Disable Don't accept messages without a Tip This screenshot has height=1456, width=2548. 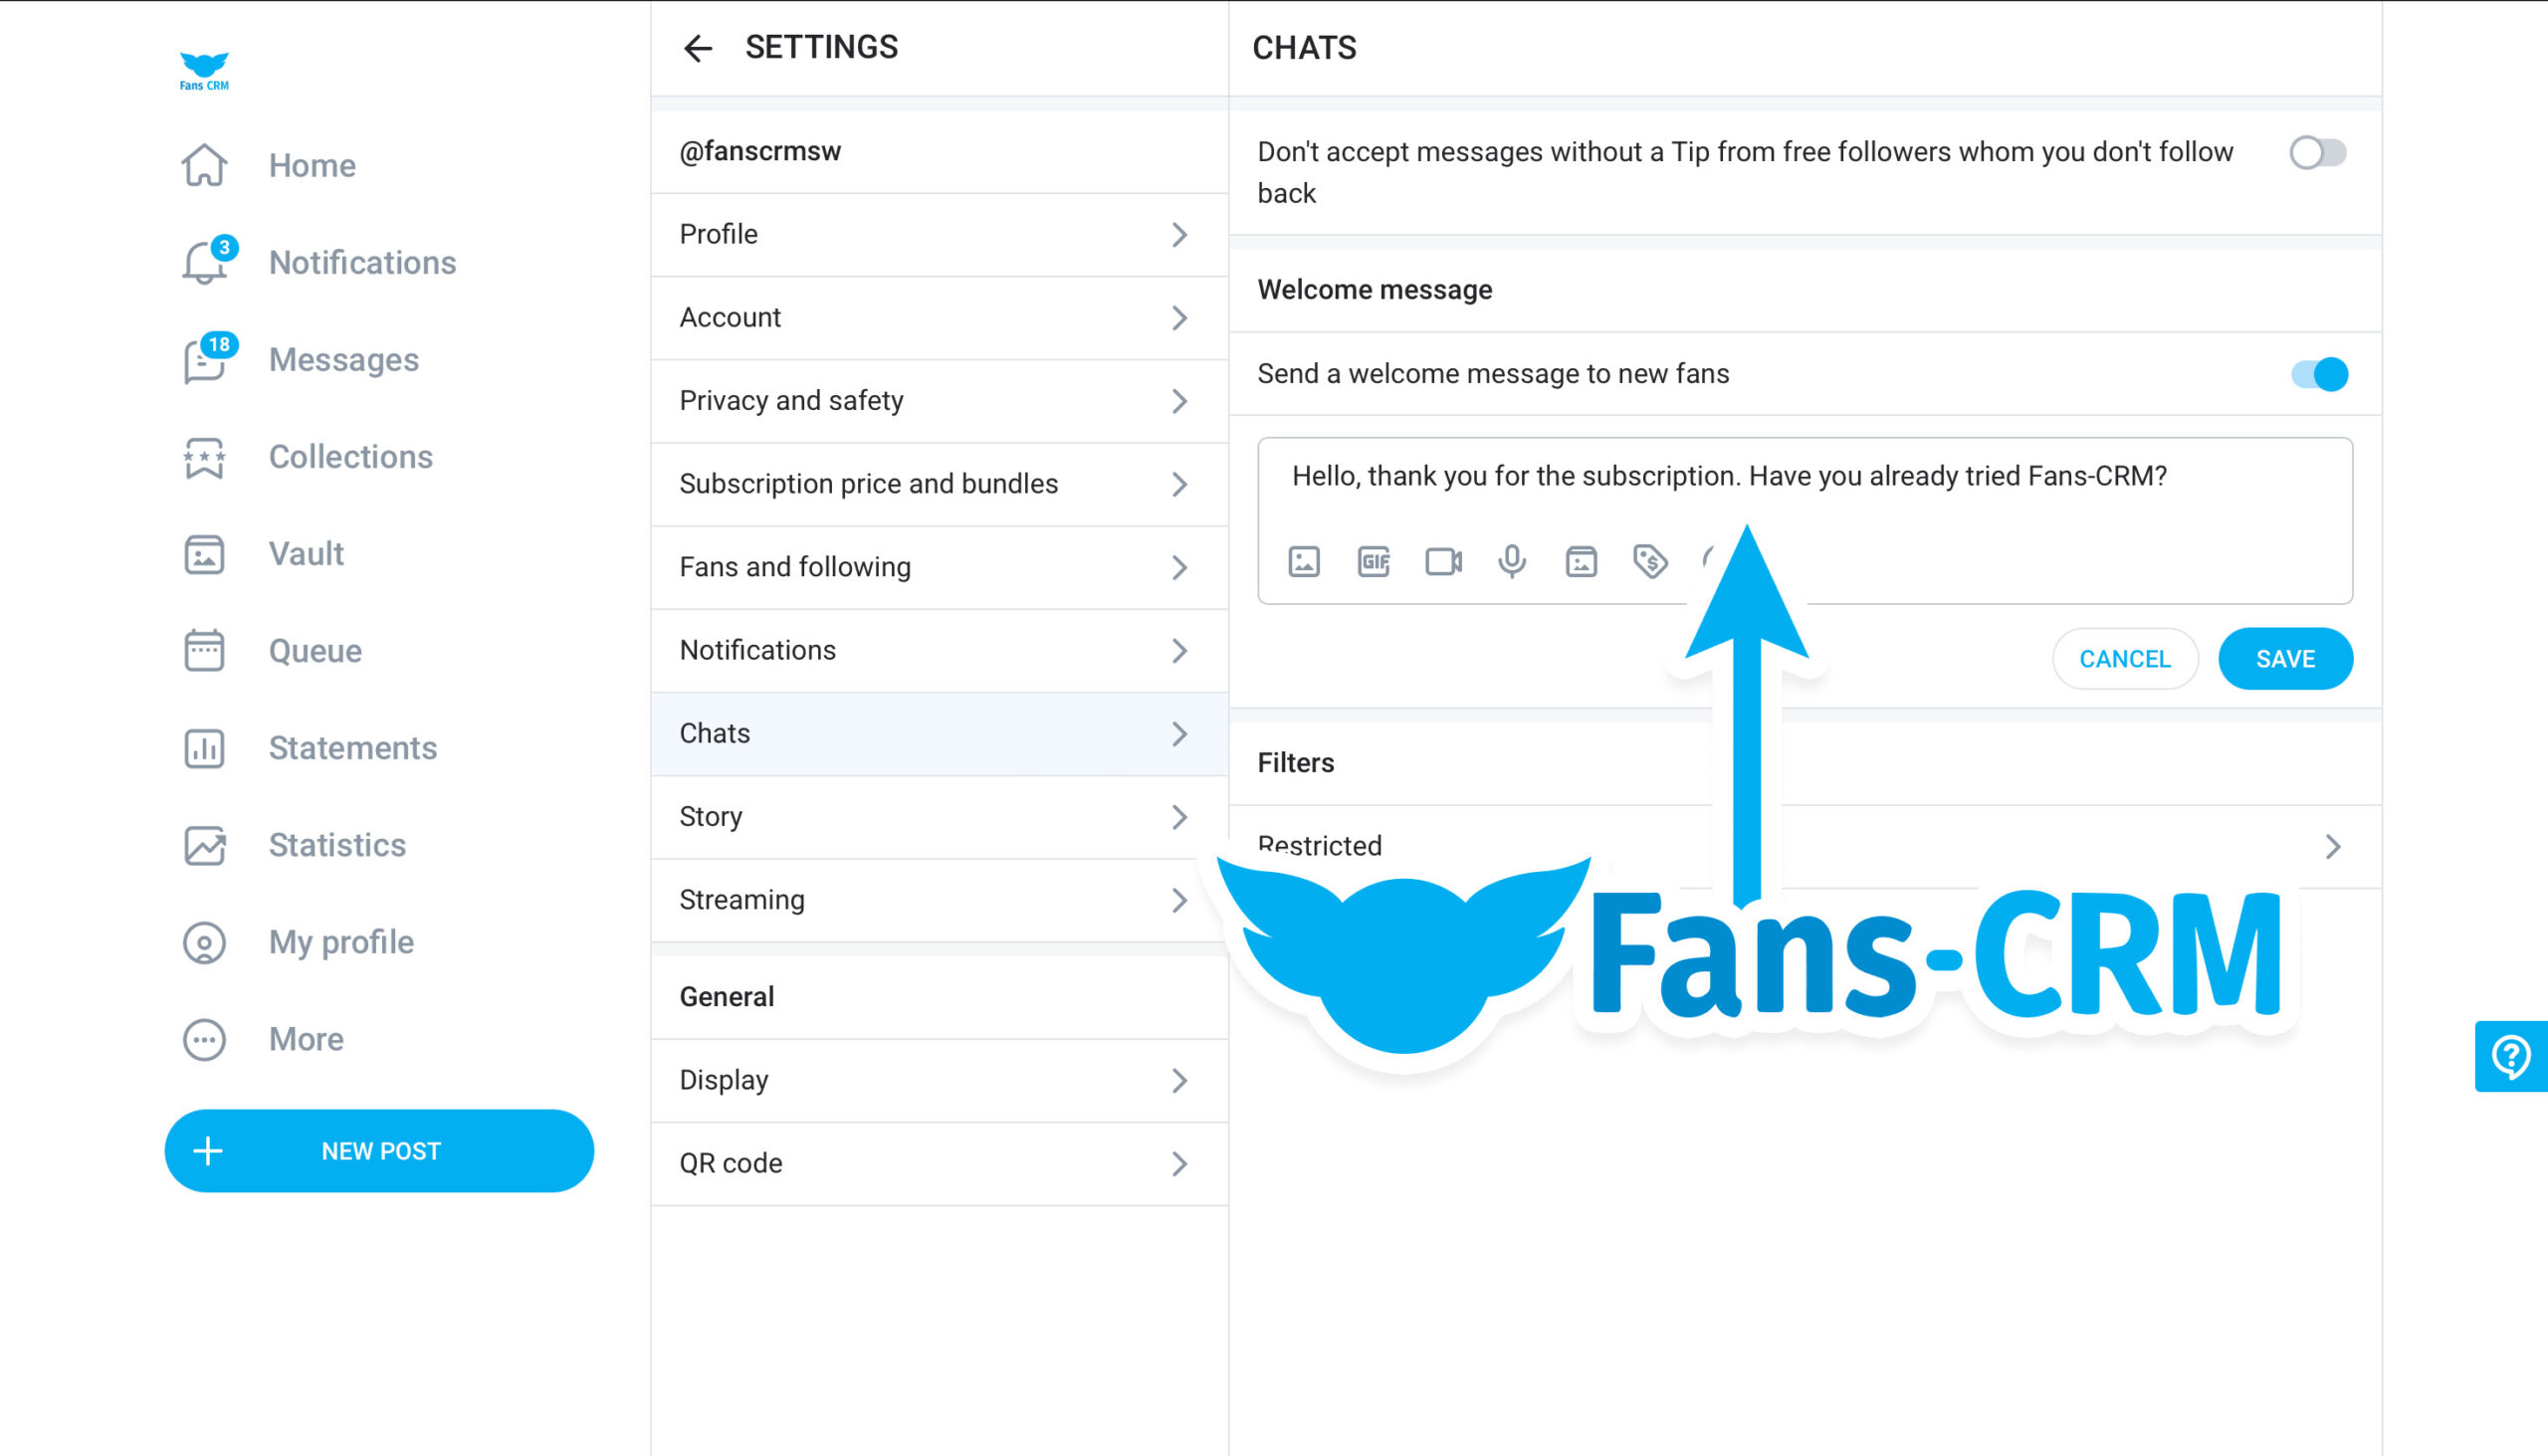point(2319,155)
